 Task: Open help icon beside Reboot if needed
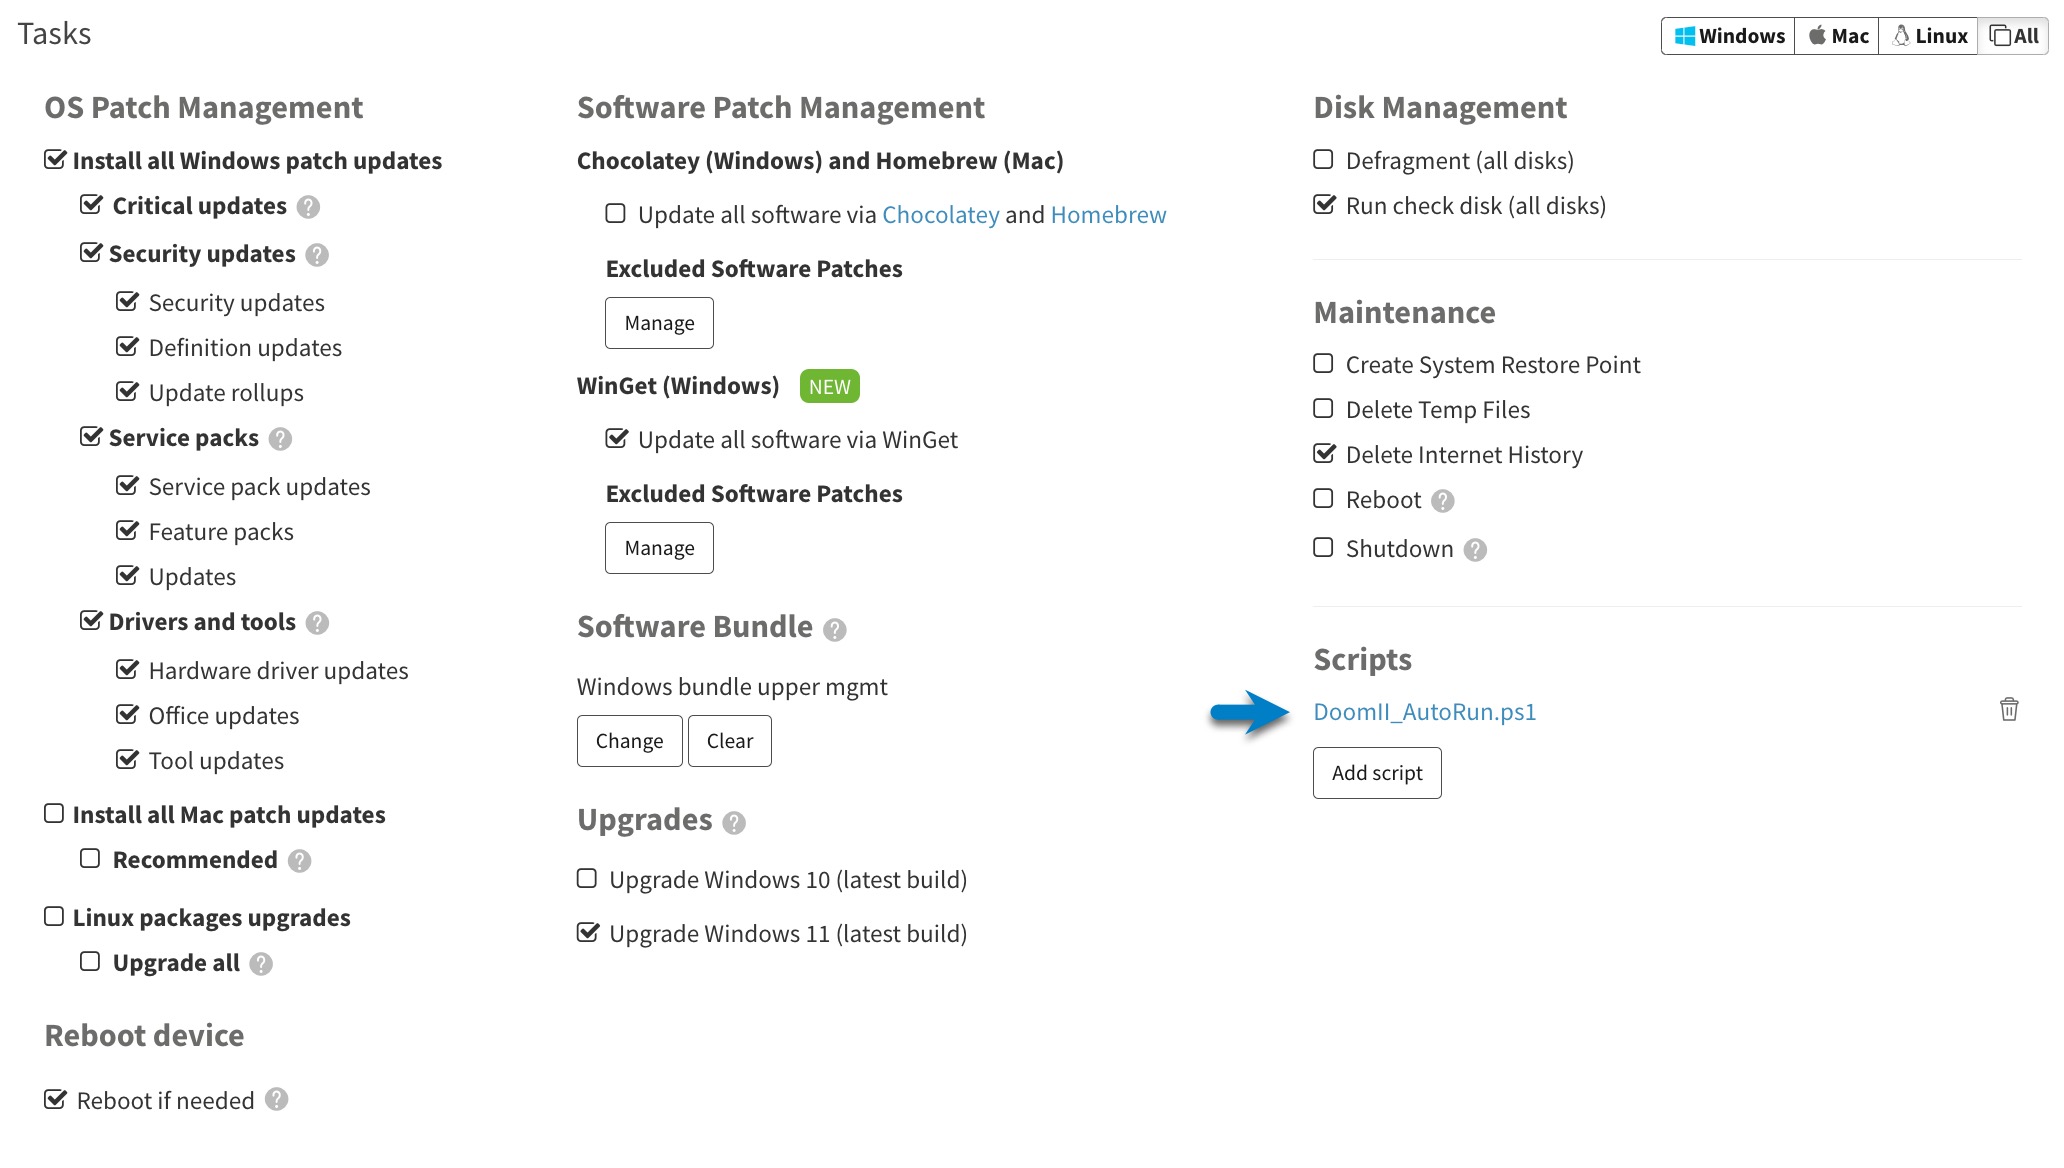[277, 1099]
